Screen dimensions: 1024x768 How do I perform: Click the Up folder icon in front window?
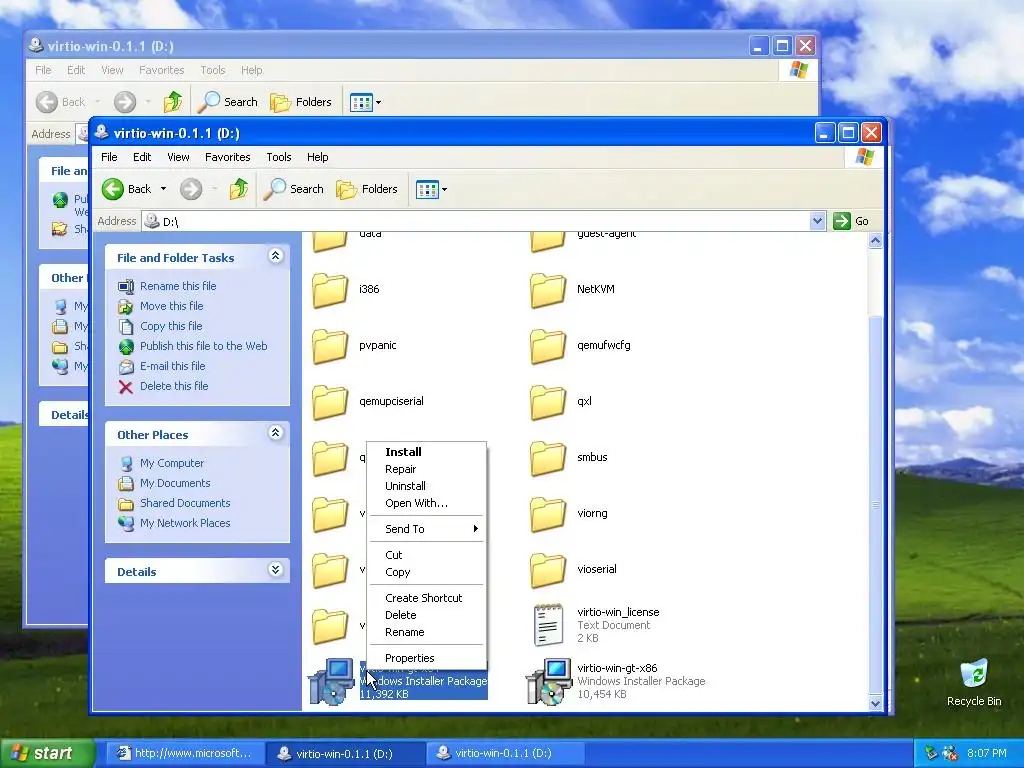point(238,189)
